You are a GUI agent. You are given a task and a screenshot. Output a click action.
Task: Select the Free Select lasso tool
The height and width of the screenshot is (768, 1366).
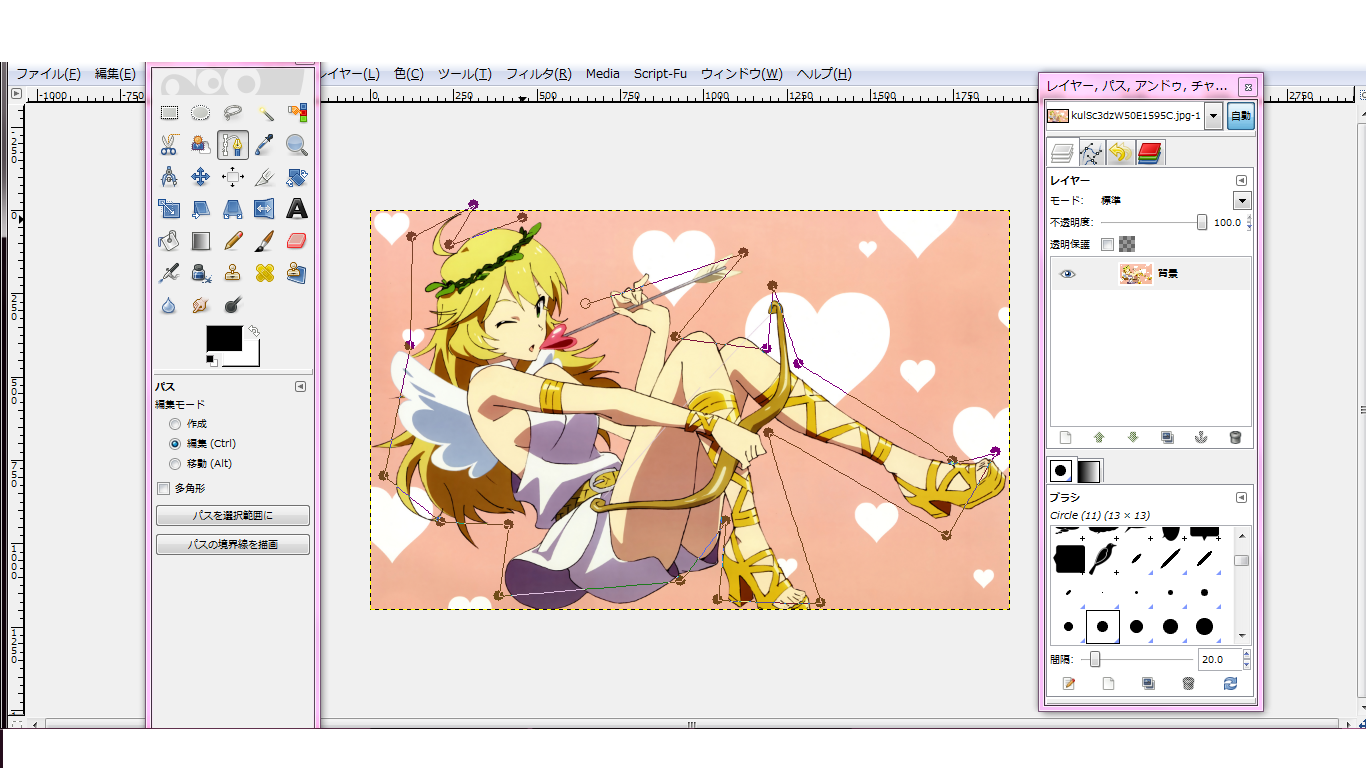point(233,113)
